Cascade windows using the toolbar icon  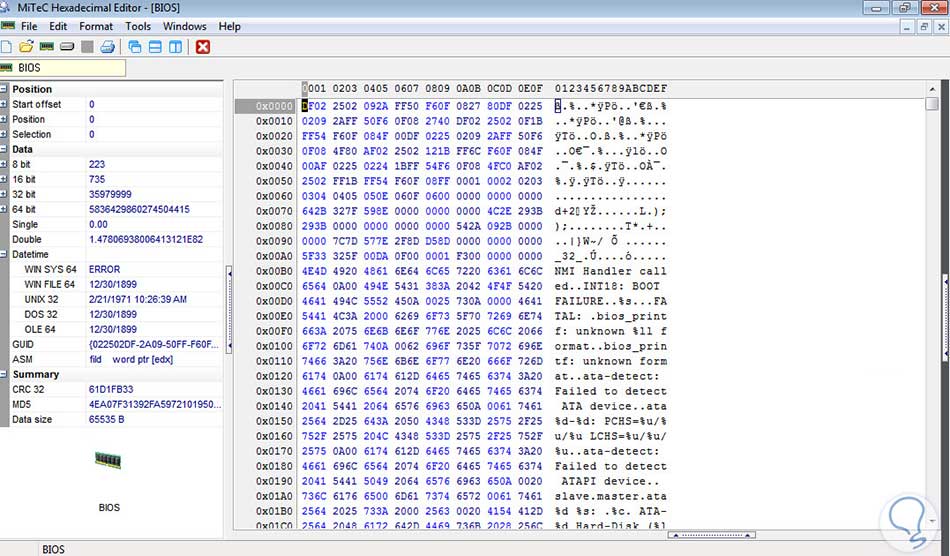tap(135, 47)
